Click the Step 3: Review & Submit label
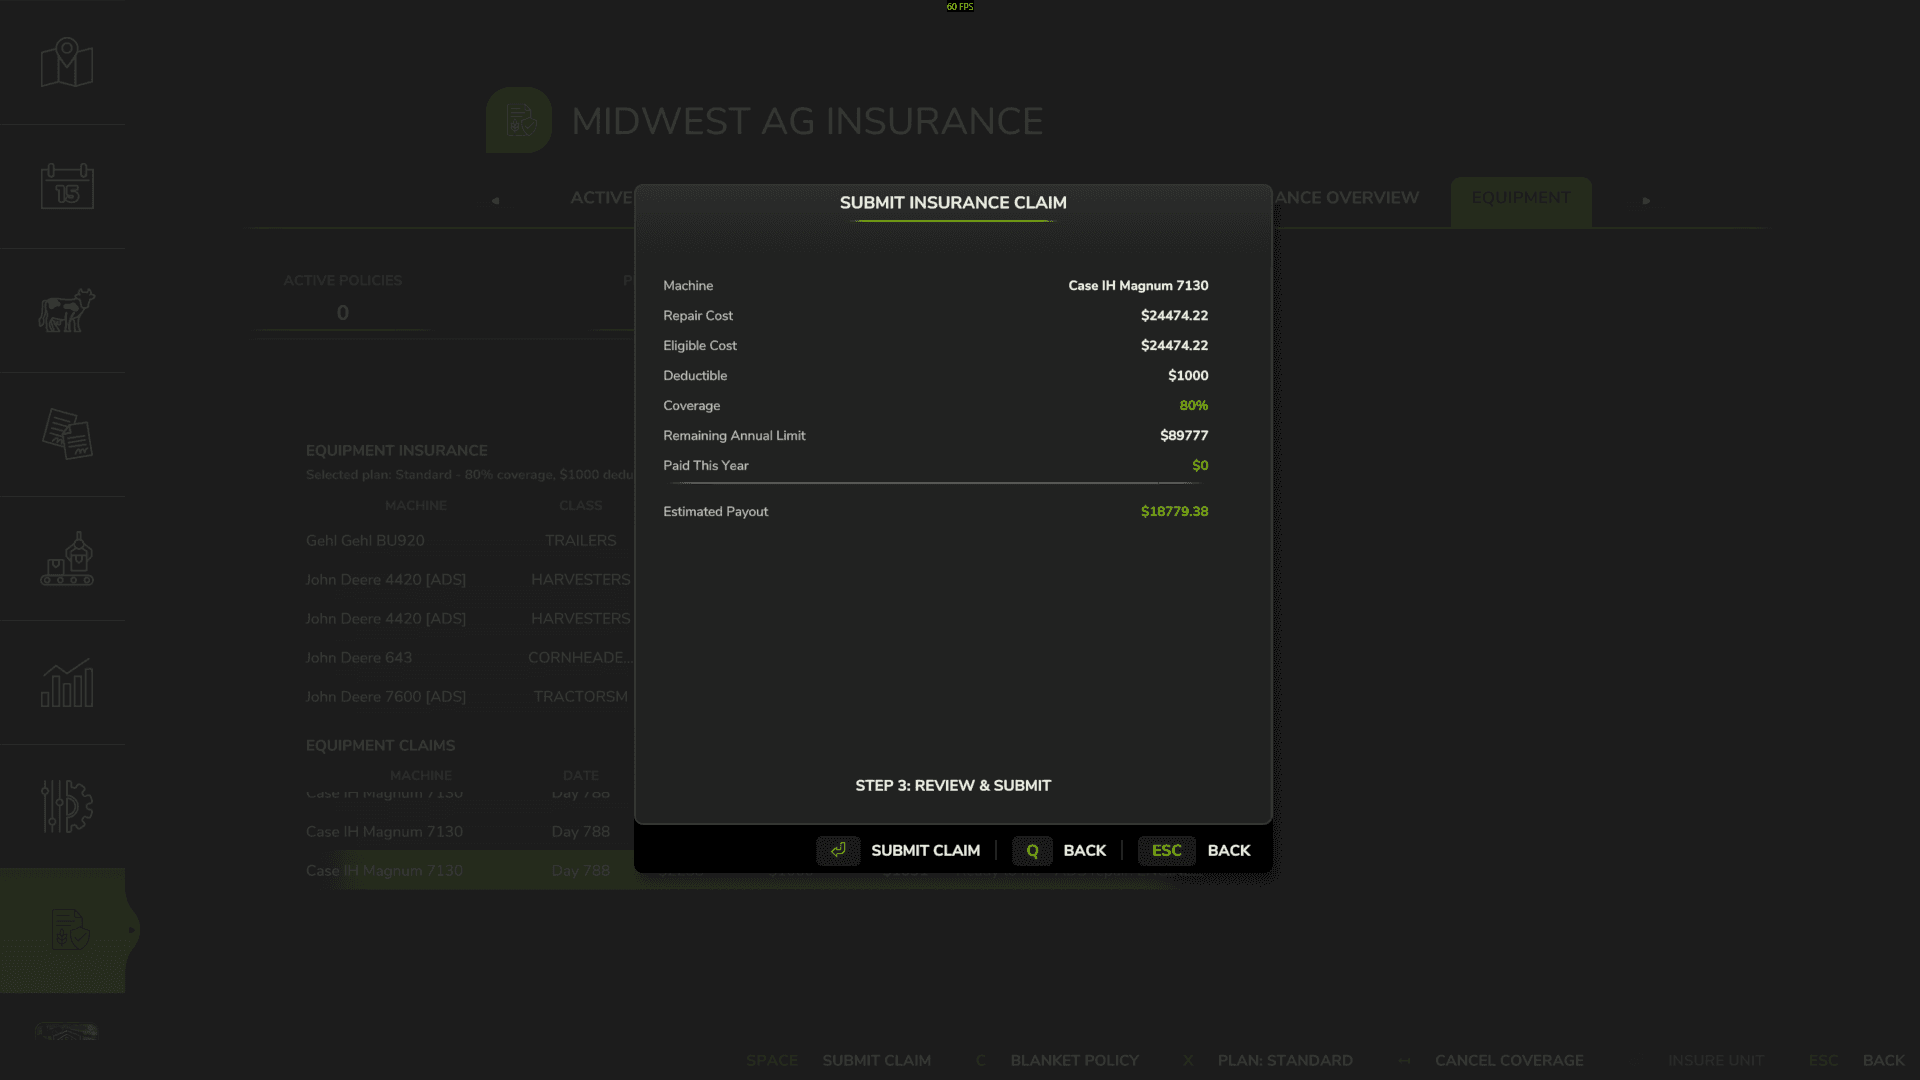The image size is (1920, 1080). [x=953, y=785]
